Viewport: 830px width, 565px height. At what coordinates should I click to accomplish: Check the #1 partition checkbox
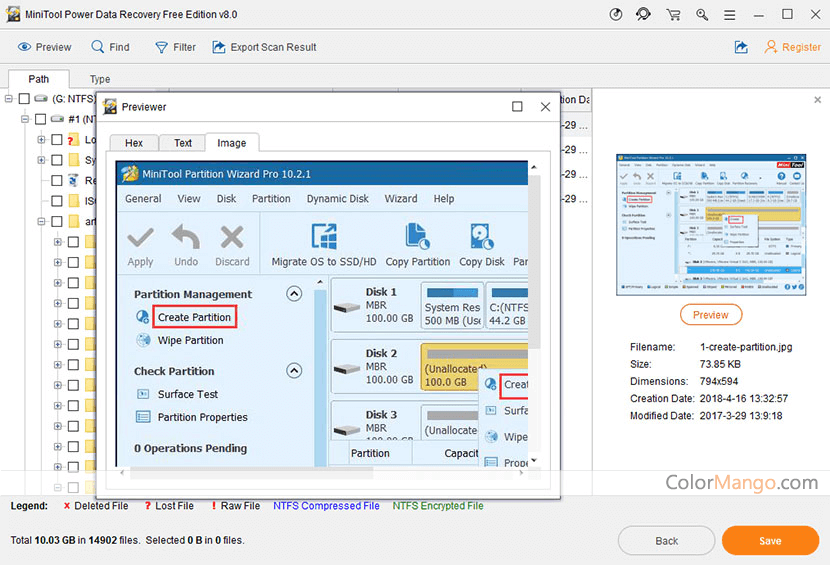pos(40,119)
